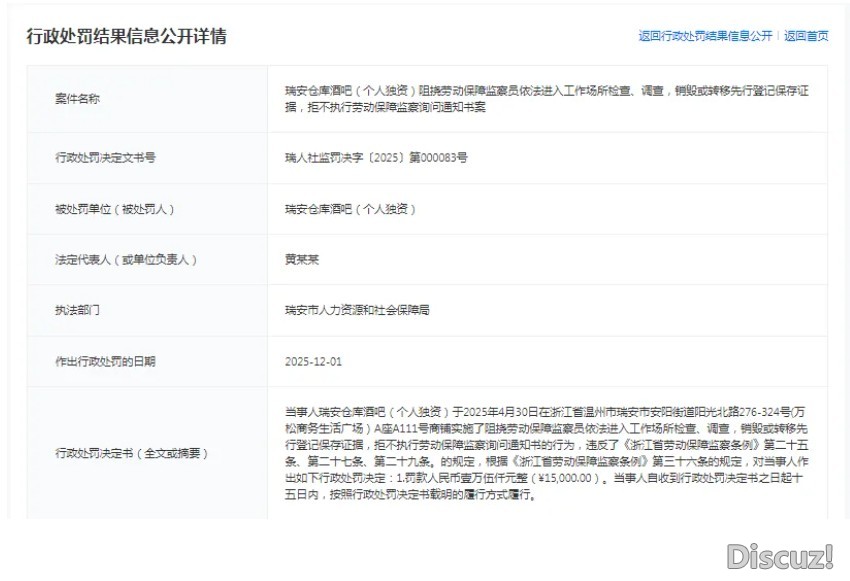Click the punished unit value in the 被处罚单位 row
Viewport: 850px width, 581px height.
coord(350,209)
